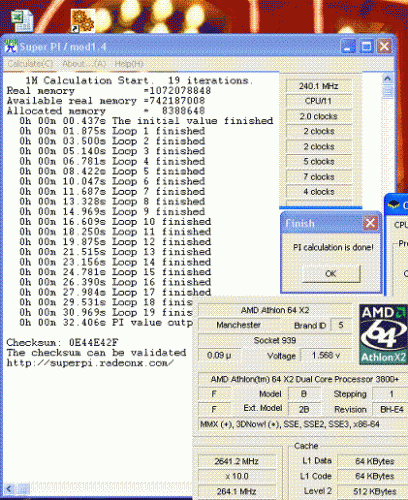Viewport: 408px width, 500px height.
Task: Click the 264.1 MHz bus speed value
Action: (237, 491)
